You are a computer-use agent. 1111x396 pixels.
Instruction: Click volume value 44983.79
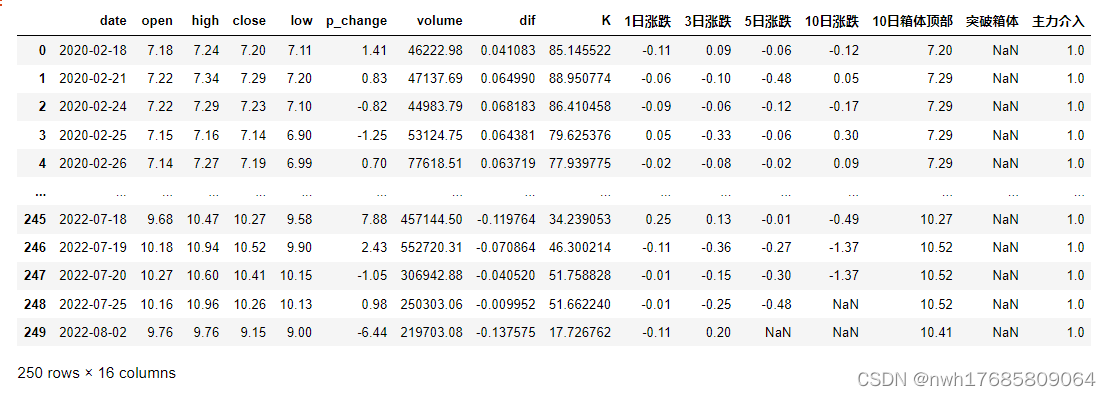tap(436, 106)
